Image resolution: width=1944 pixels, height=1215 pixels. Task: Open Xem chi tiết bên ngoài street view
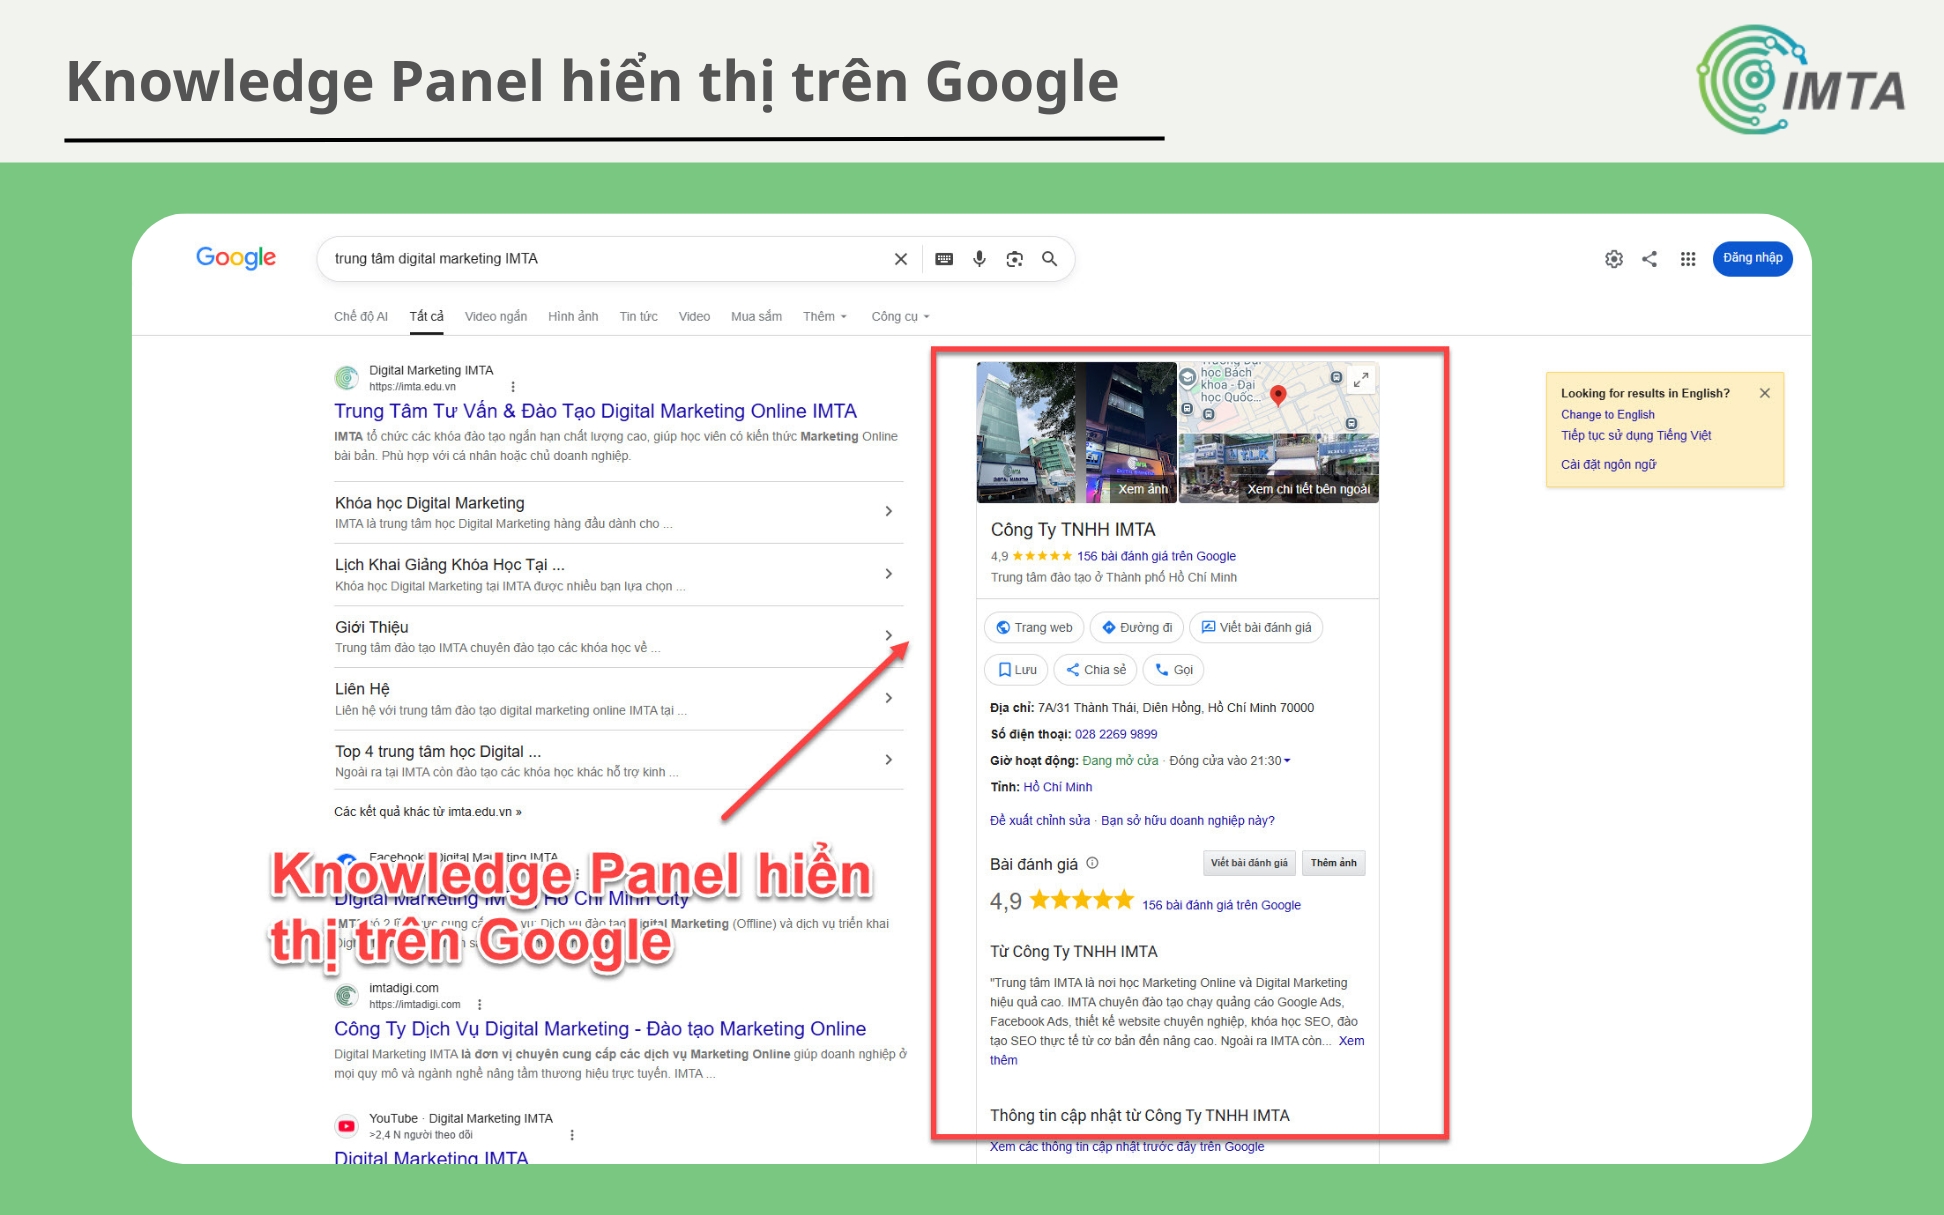click(1279, 468)
